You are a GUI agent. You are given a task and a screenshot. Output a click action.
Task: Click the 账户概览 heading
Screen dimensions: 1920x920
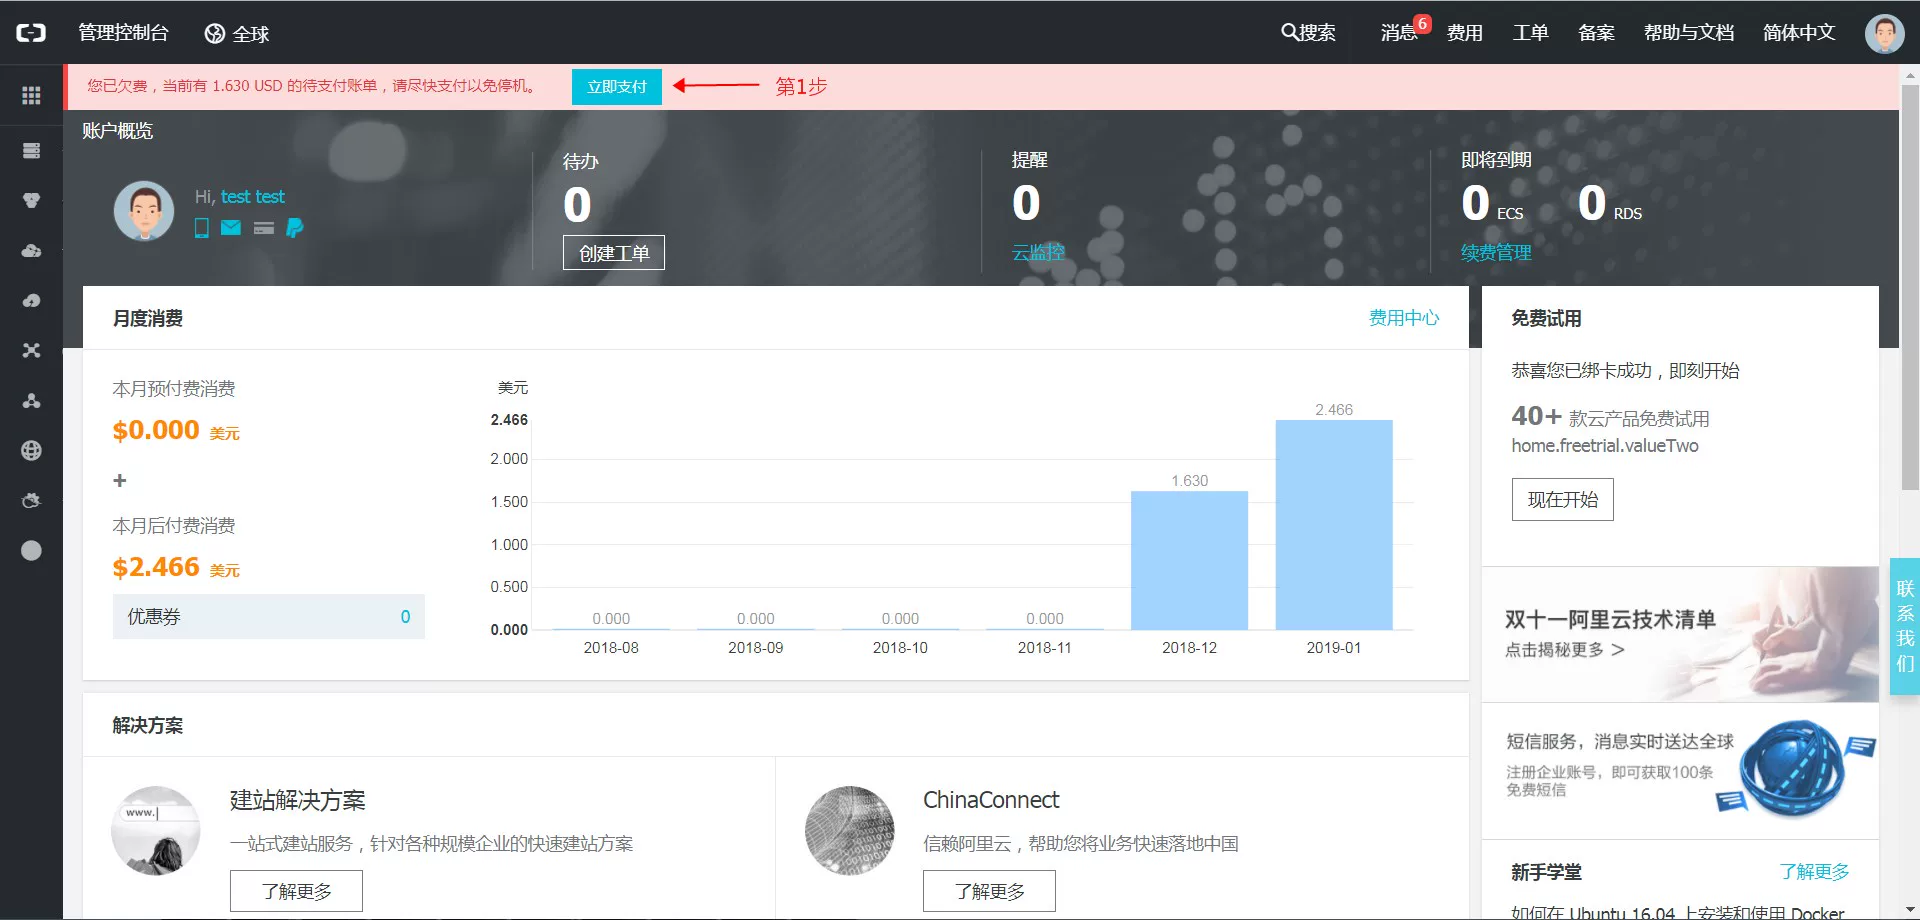click(118, 131)
